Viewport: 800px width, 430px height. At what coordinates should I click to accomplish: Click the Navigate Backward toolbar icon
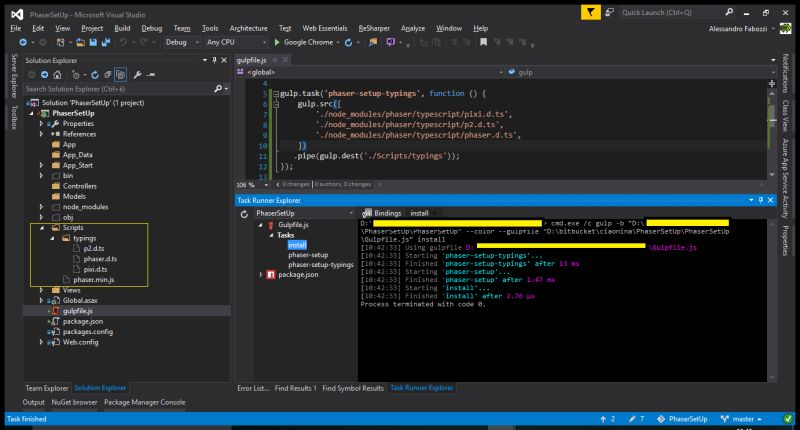[x=23, y=42]
